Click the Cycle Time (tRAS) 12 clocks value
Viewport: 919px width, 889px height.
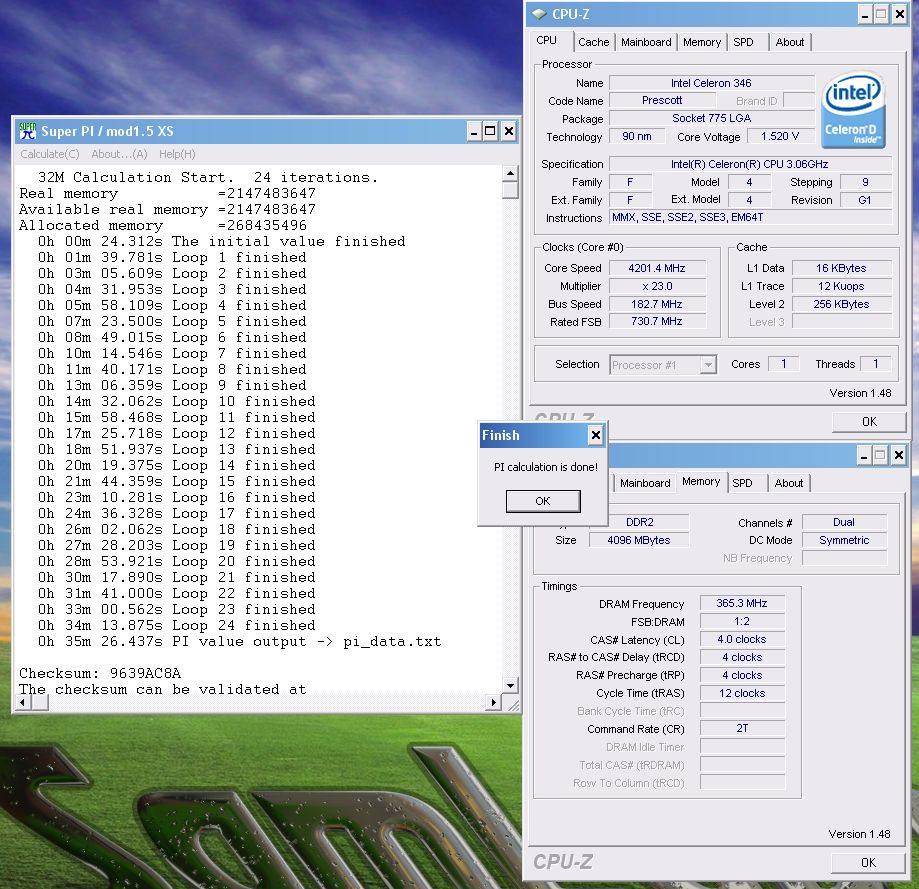tap(742, 693)
